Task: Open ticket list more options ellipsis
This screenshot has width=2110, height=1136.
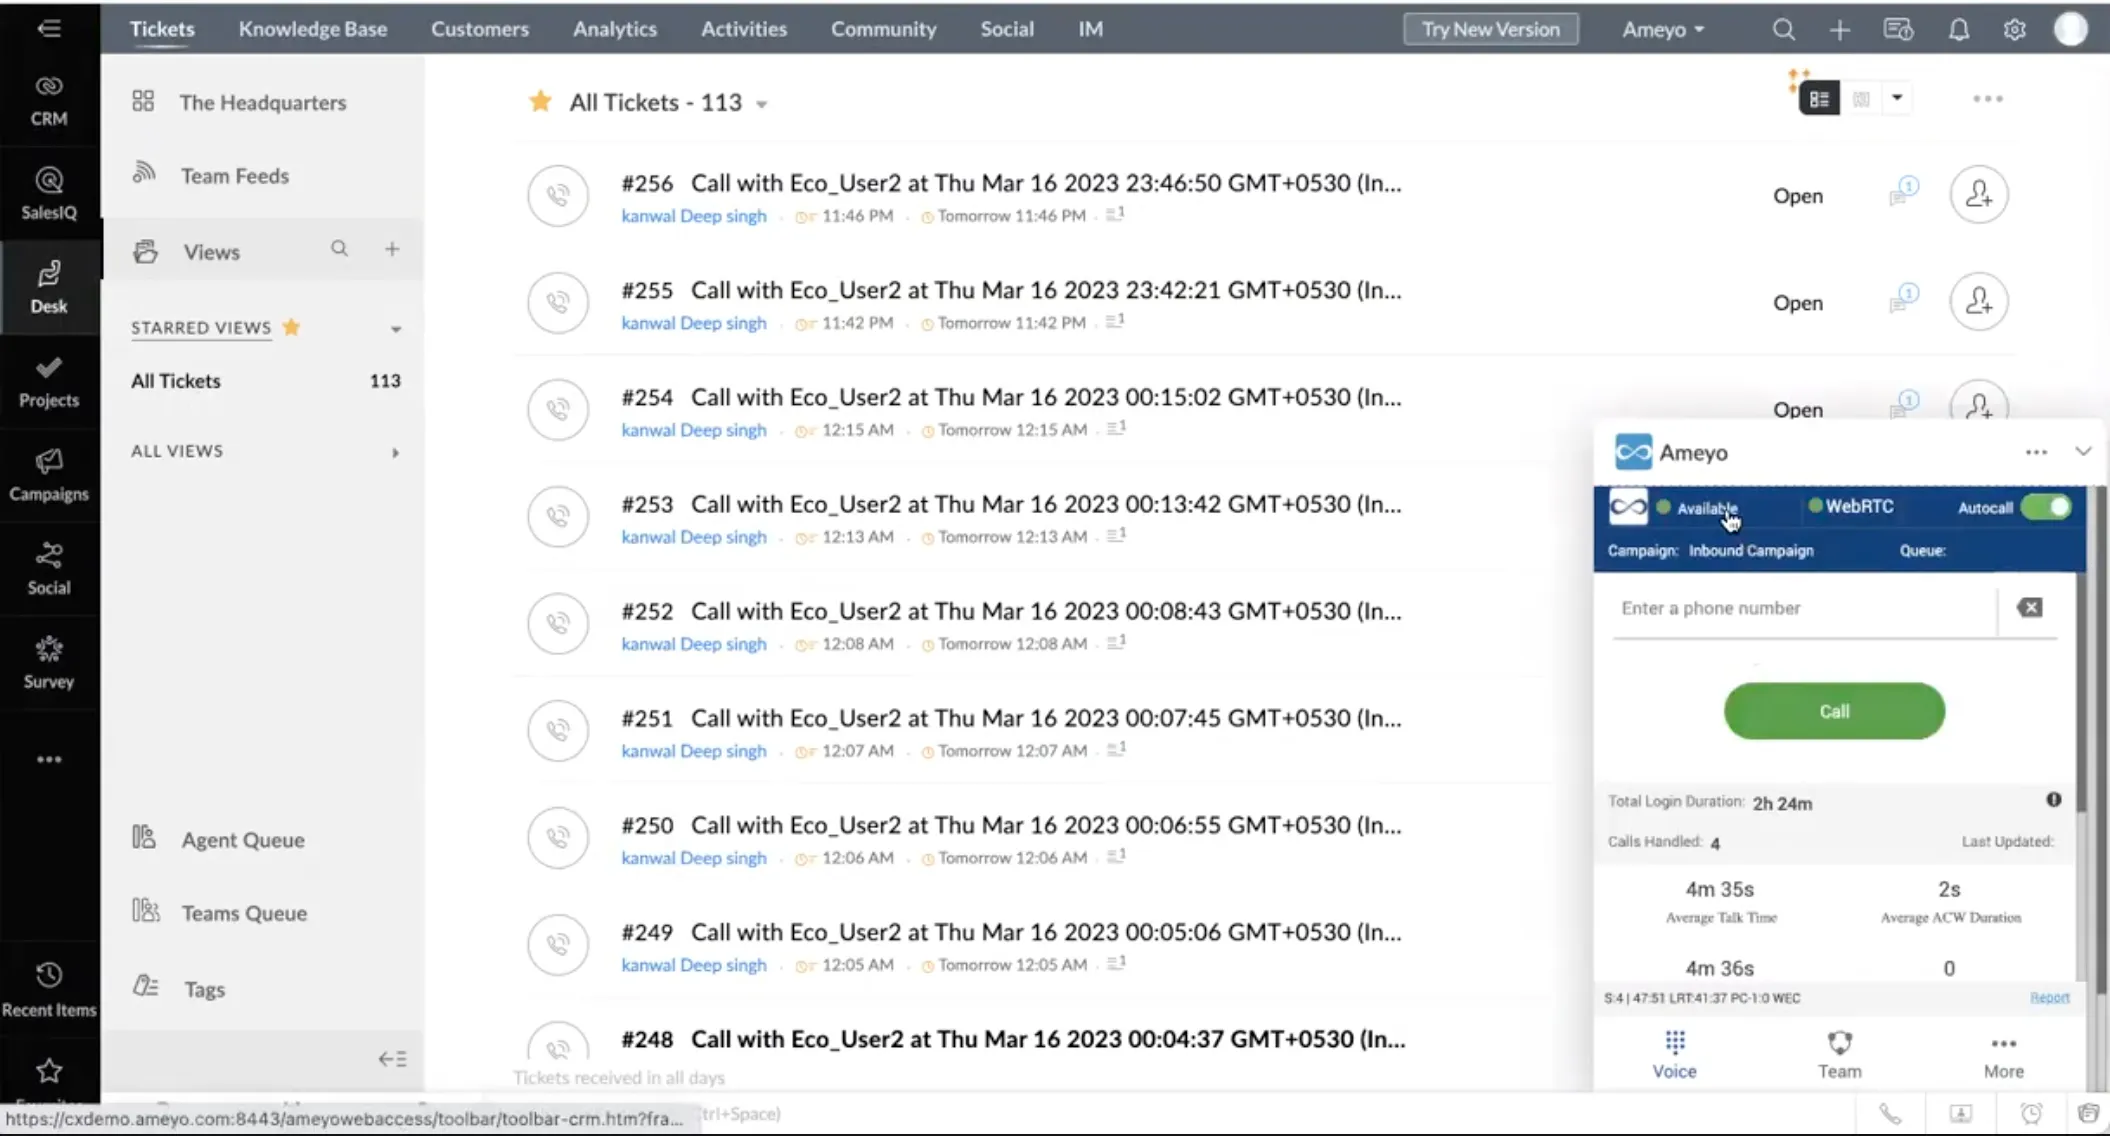Action: pos(1987,98)
